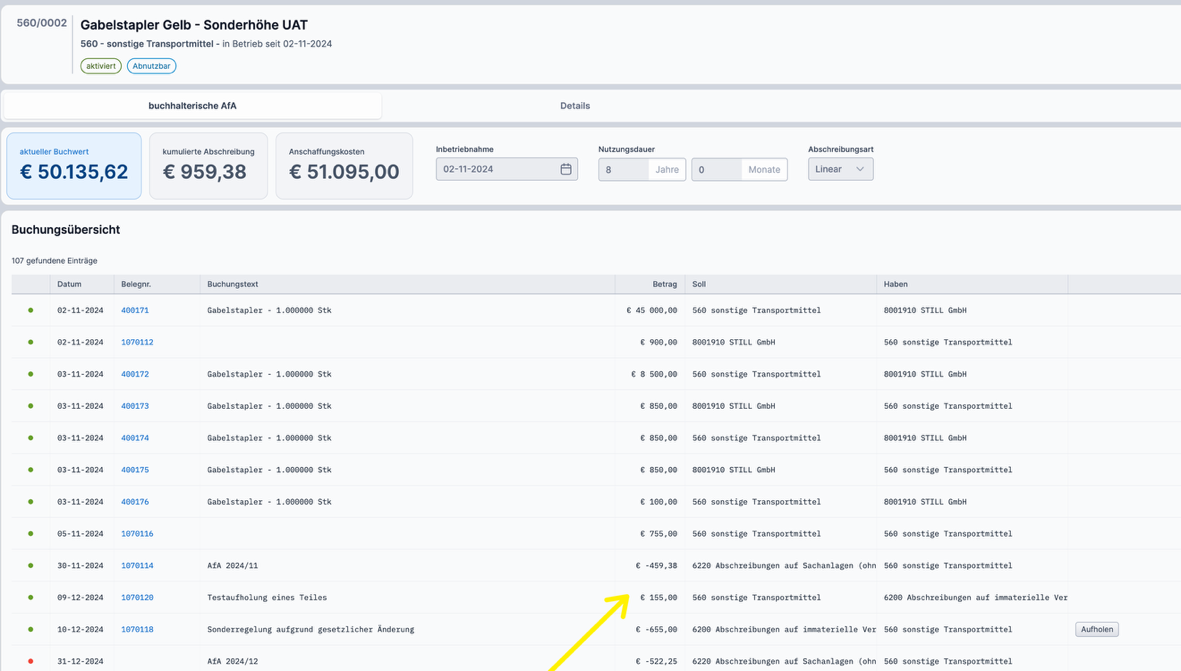Click the aktivierte status badge

pos(101,66)
